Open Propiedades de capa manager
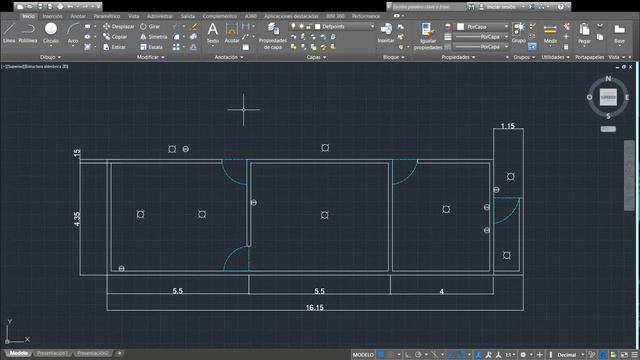 click(273, 36)
